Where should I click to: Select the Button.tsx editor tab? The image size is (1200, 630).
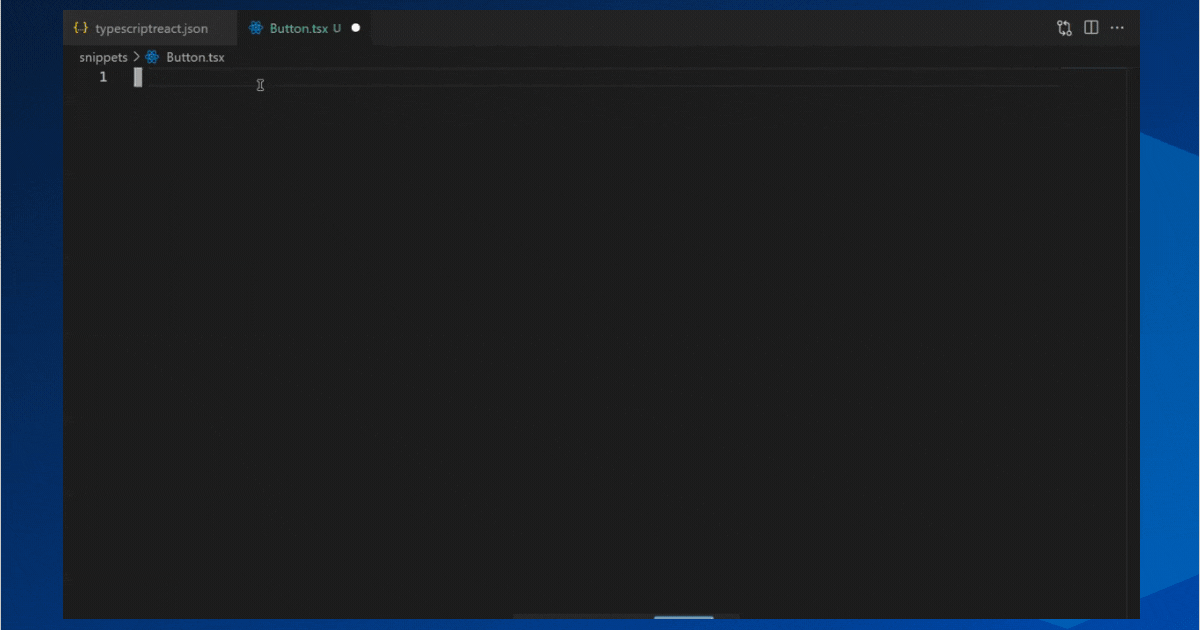point(304,28)
